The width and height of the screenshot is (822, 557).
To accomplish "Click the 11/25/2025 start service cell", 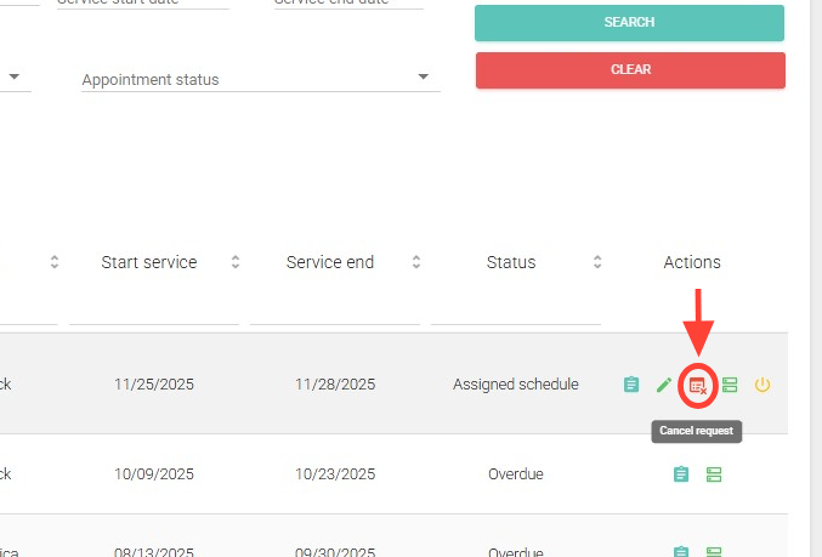I will point(154,384).
